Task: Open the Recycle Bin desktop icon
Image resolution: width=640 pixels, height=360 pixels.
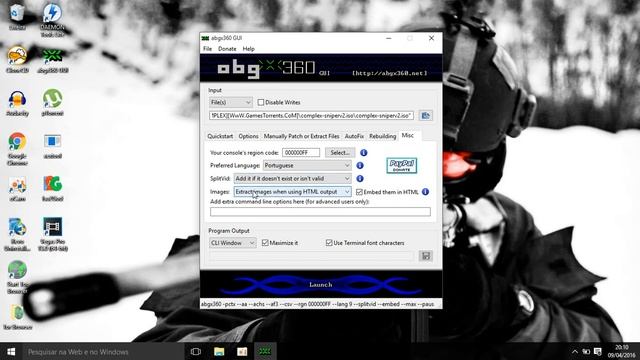Action: point(17,17)
